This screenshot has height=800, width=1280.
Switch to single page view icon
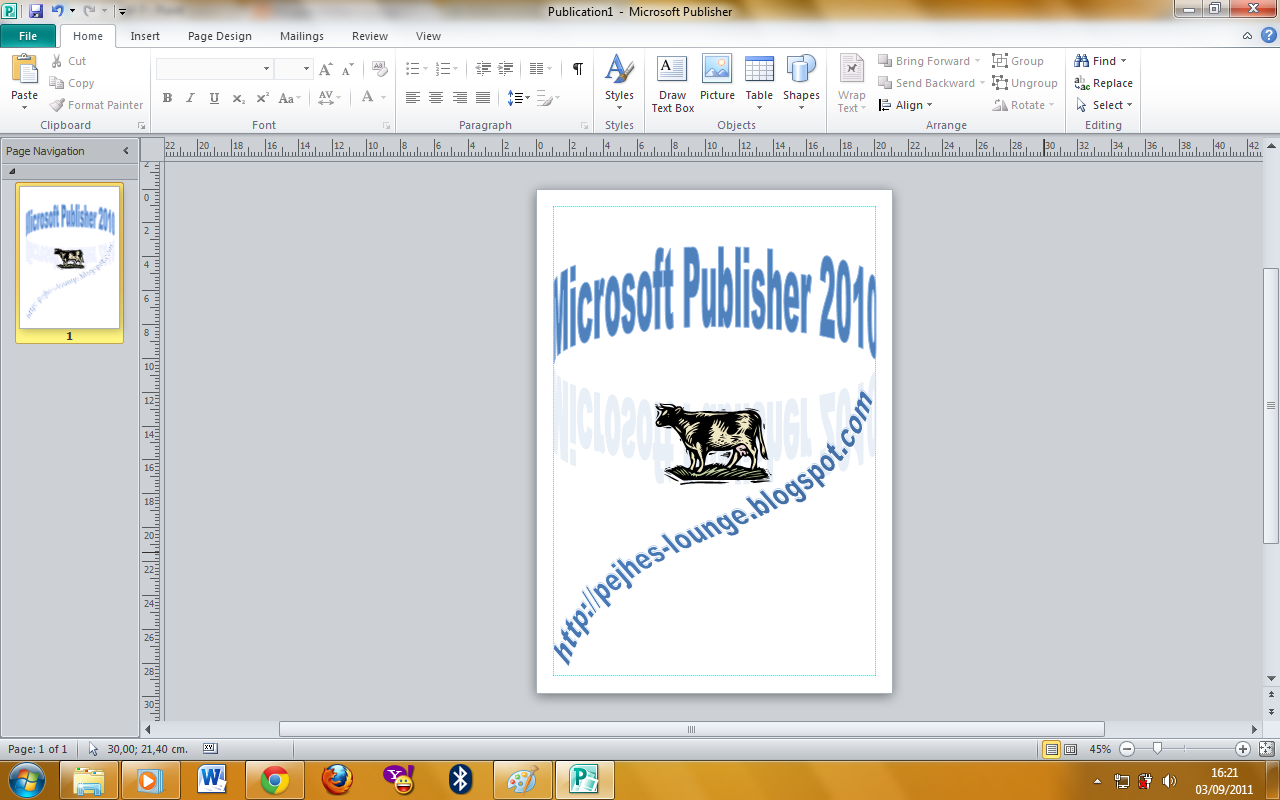point(1051,748)
